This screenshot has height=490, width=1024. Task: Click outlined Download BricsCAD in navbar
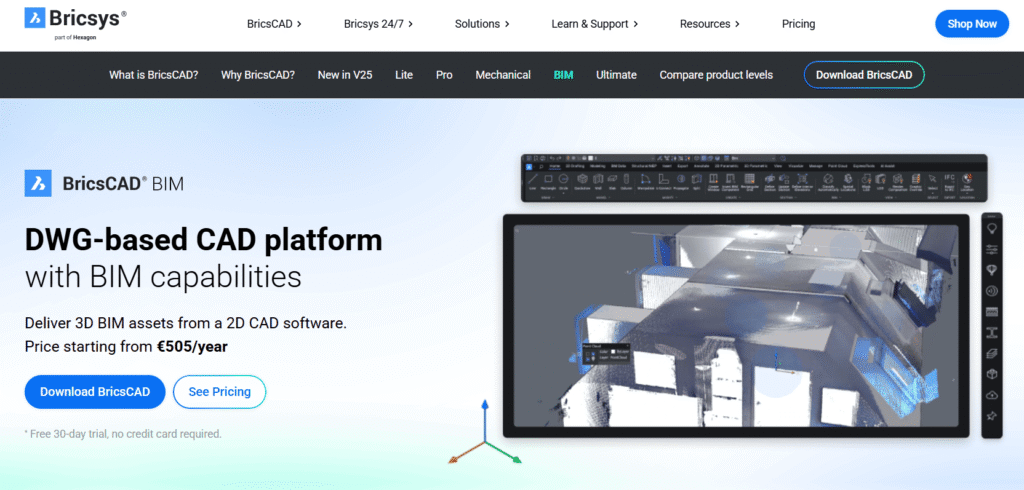(864, 75)
